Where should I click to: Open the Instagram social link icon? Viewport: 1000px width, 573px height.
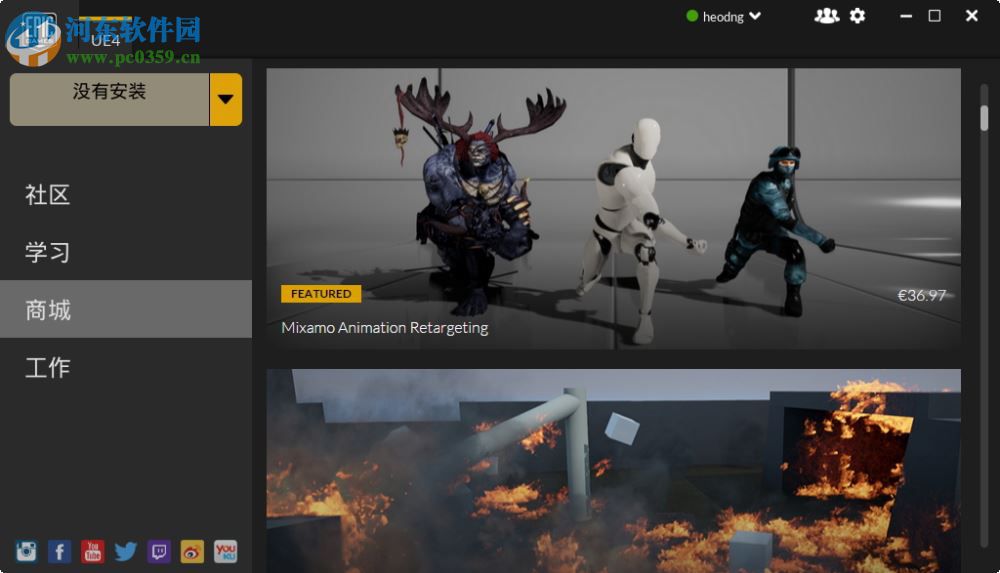(x=26, y=551)
